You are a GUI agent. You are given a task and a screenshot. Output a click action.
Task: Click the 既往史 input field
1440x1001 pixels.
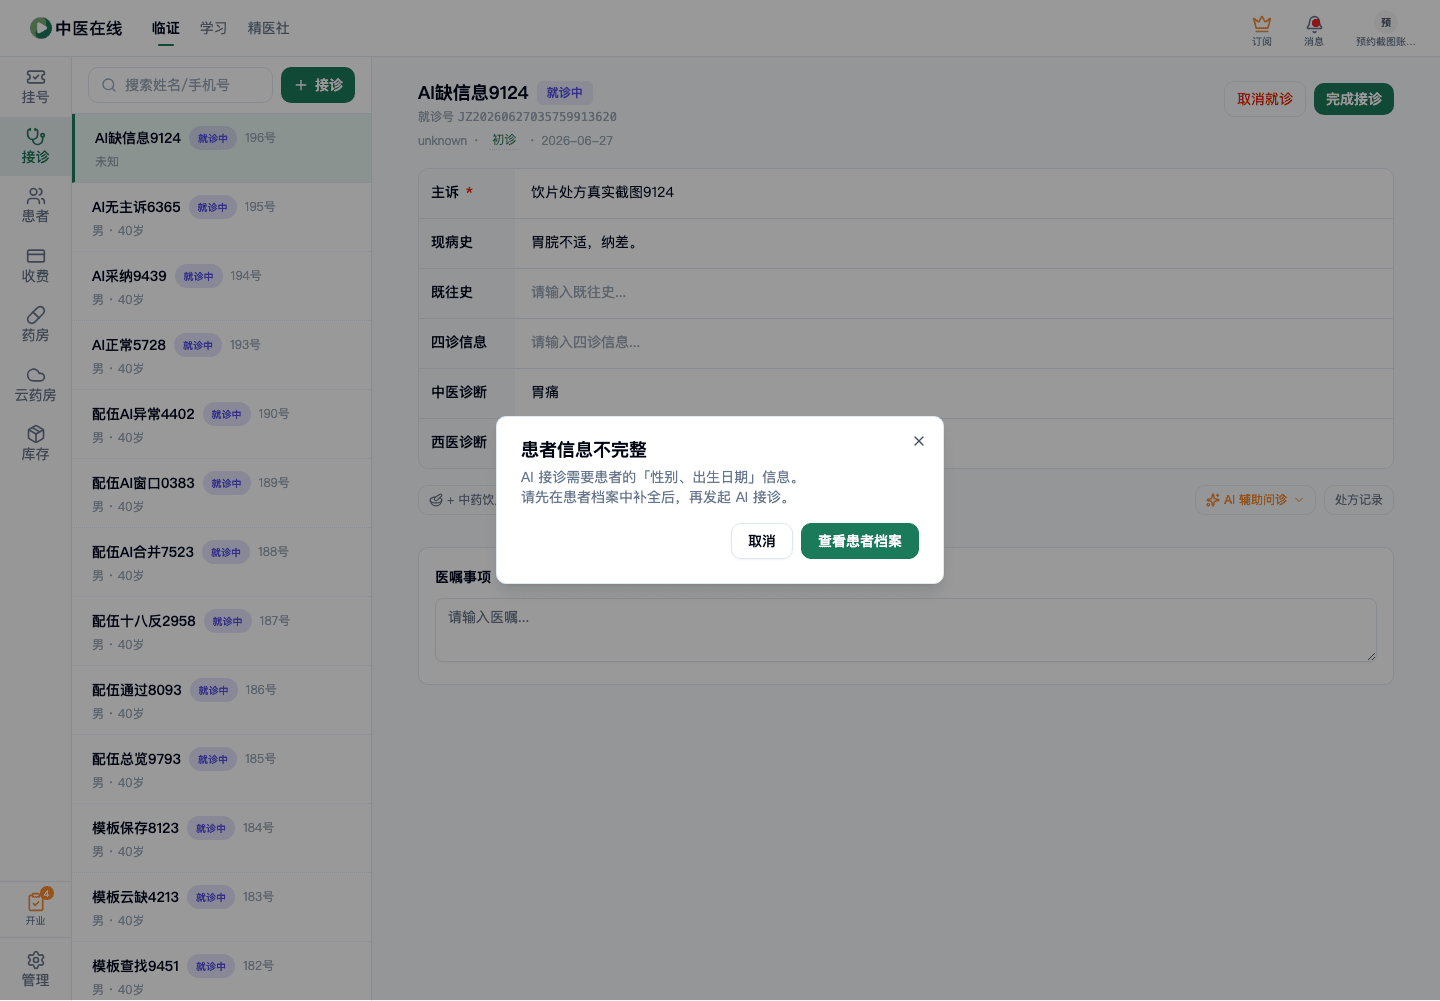coord(954,293)
